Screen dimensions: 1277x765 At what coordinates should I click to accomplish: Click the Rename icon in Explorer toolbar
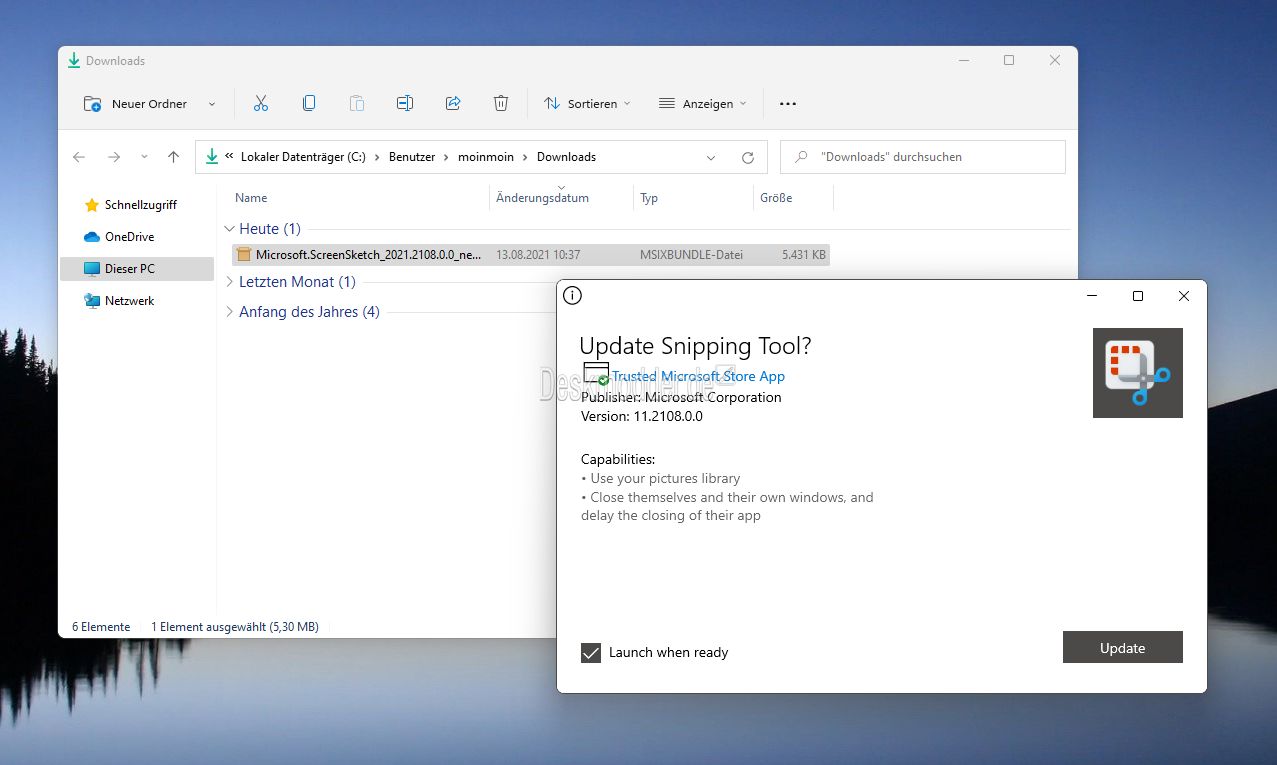405,103
